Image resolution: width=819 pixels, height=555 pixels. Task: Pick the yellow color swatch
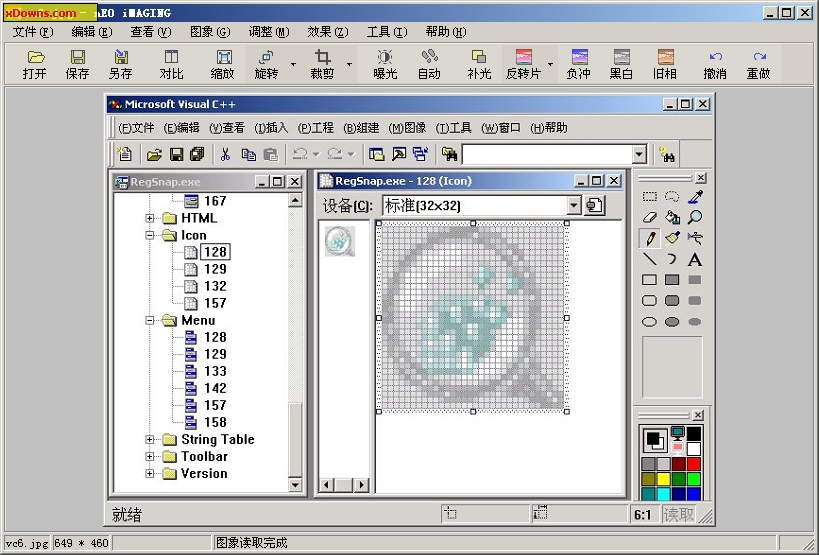click(664, 479)
